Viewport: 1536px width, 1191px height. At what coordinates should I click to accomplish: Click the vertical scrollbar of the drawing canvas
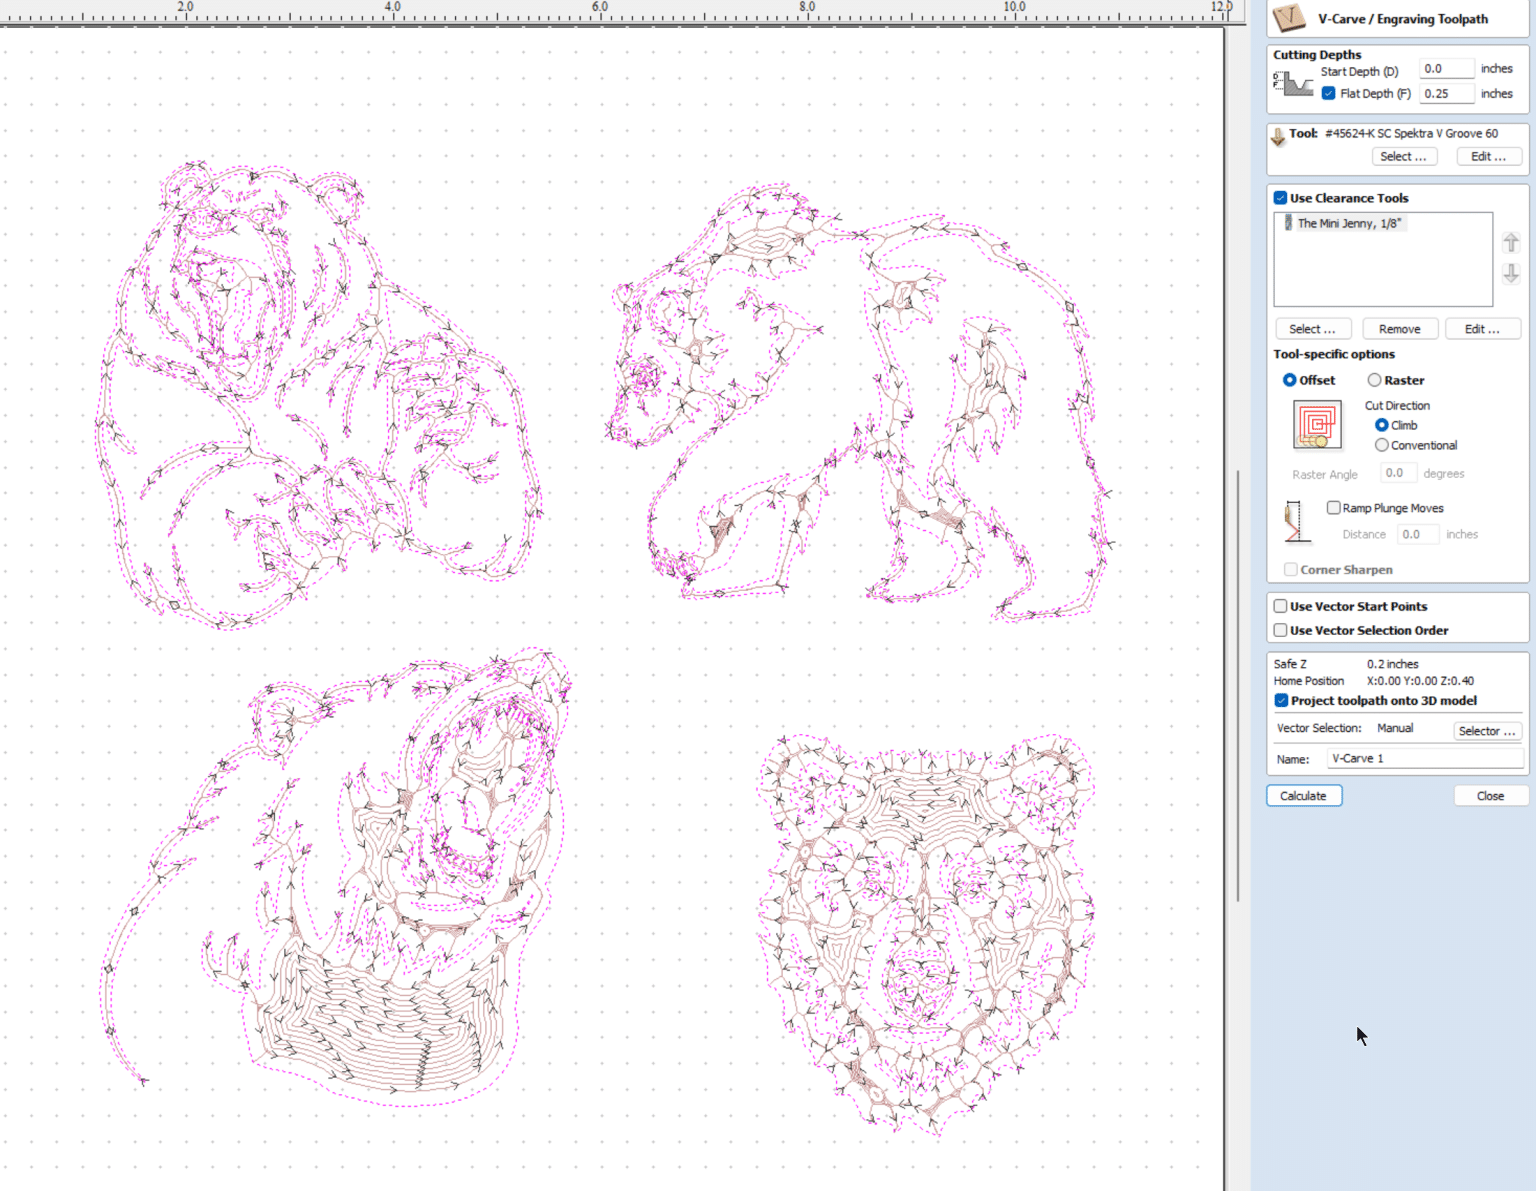pyautogui.click(x=1237, y=685)
